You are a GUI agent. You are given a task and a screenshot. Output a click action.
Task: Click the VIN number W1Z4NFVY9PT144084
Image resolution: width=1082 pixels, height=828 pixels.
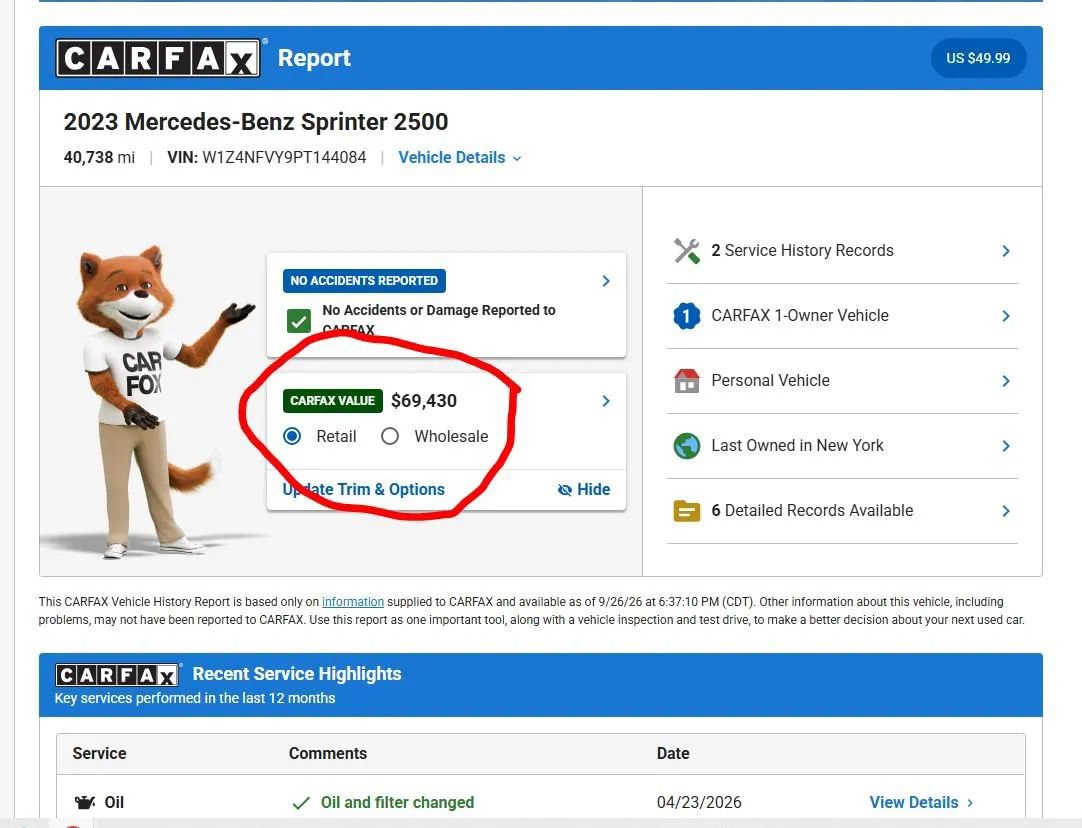pyautogui.click(x=284, y=157)
